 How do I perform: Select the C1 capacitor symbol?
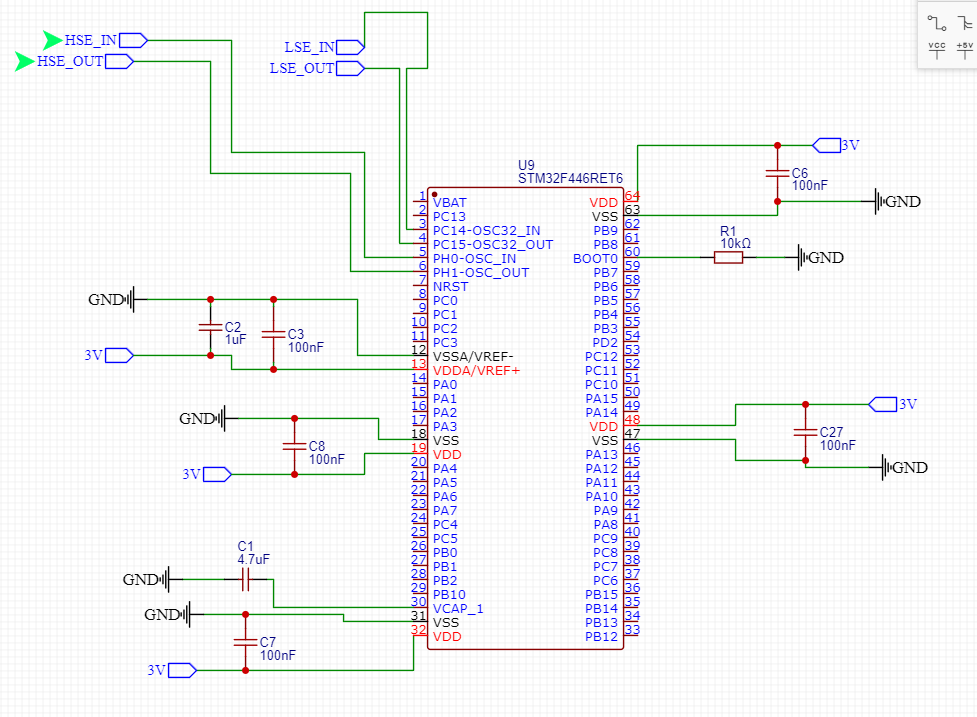click(x=245, y=579)
